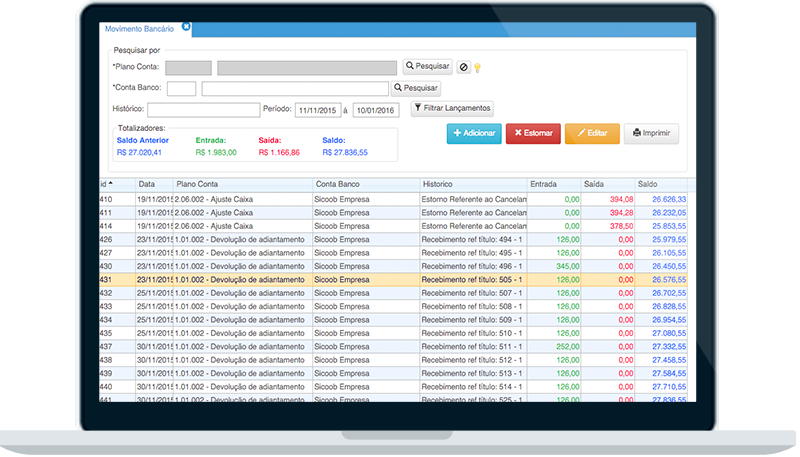Click 'Recebimento ref título: 514 - 1'
The height and width of the screenshot is (457, 800).
click(472, 387)
